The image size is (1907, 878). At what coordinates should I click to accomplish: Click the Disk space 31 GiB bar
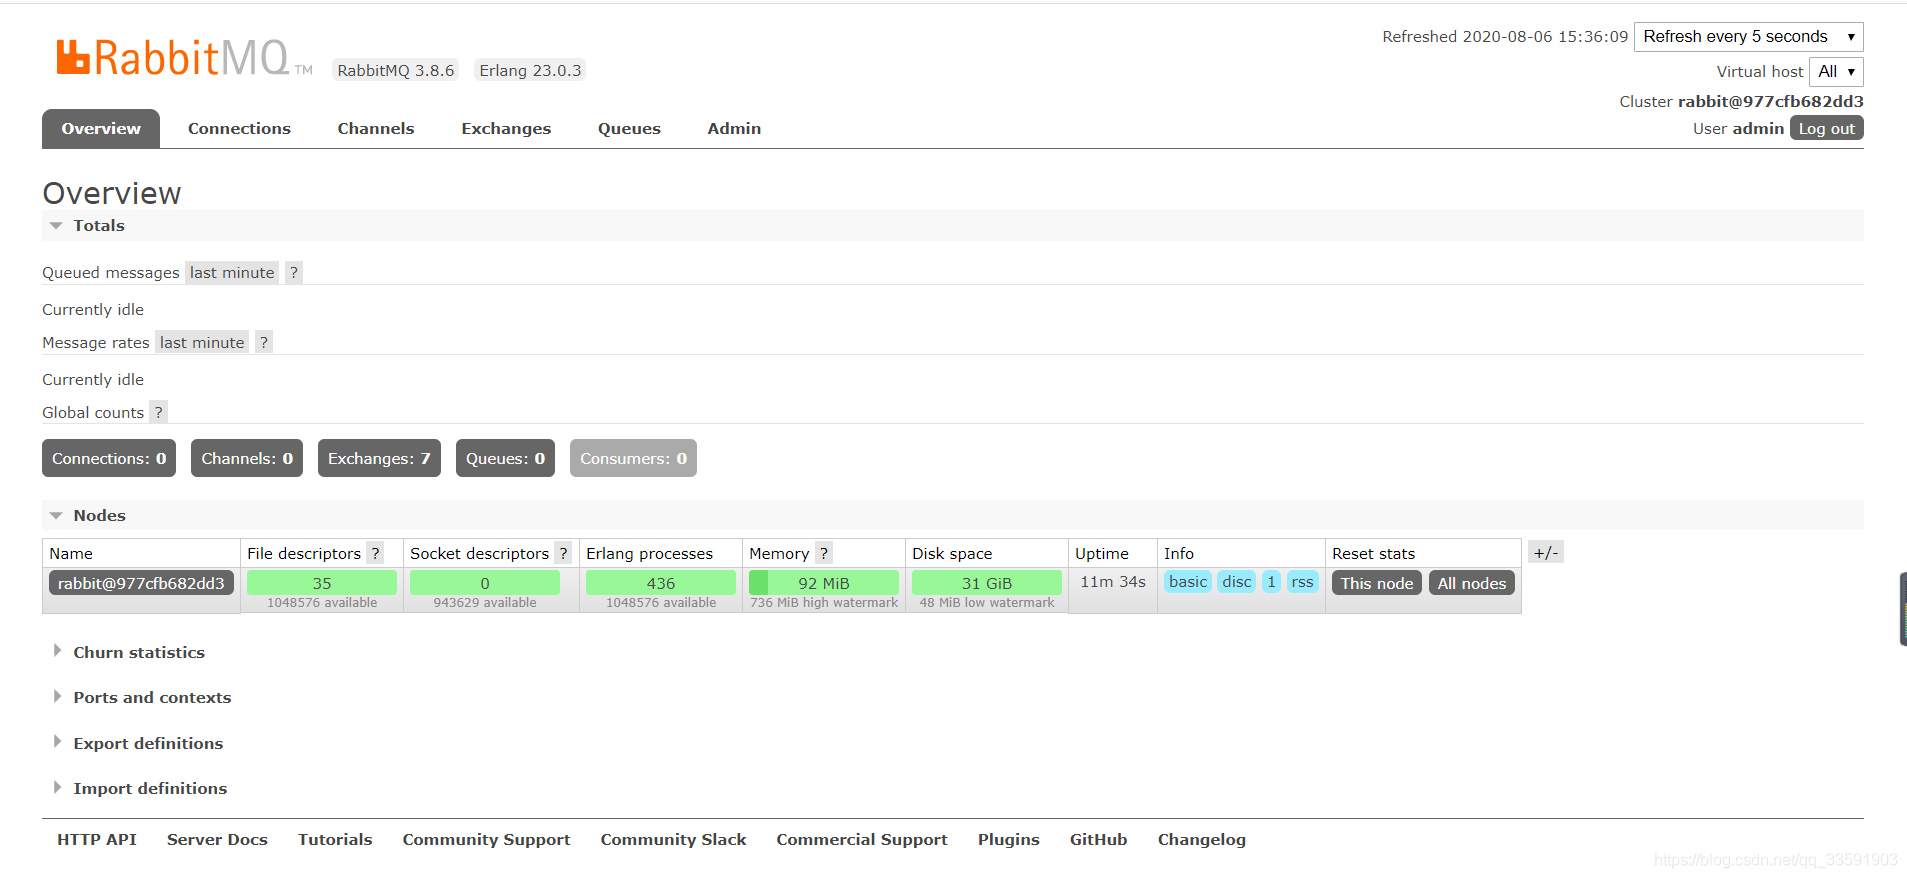click(987, 583)
